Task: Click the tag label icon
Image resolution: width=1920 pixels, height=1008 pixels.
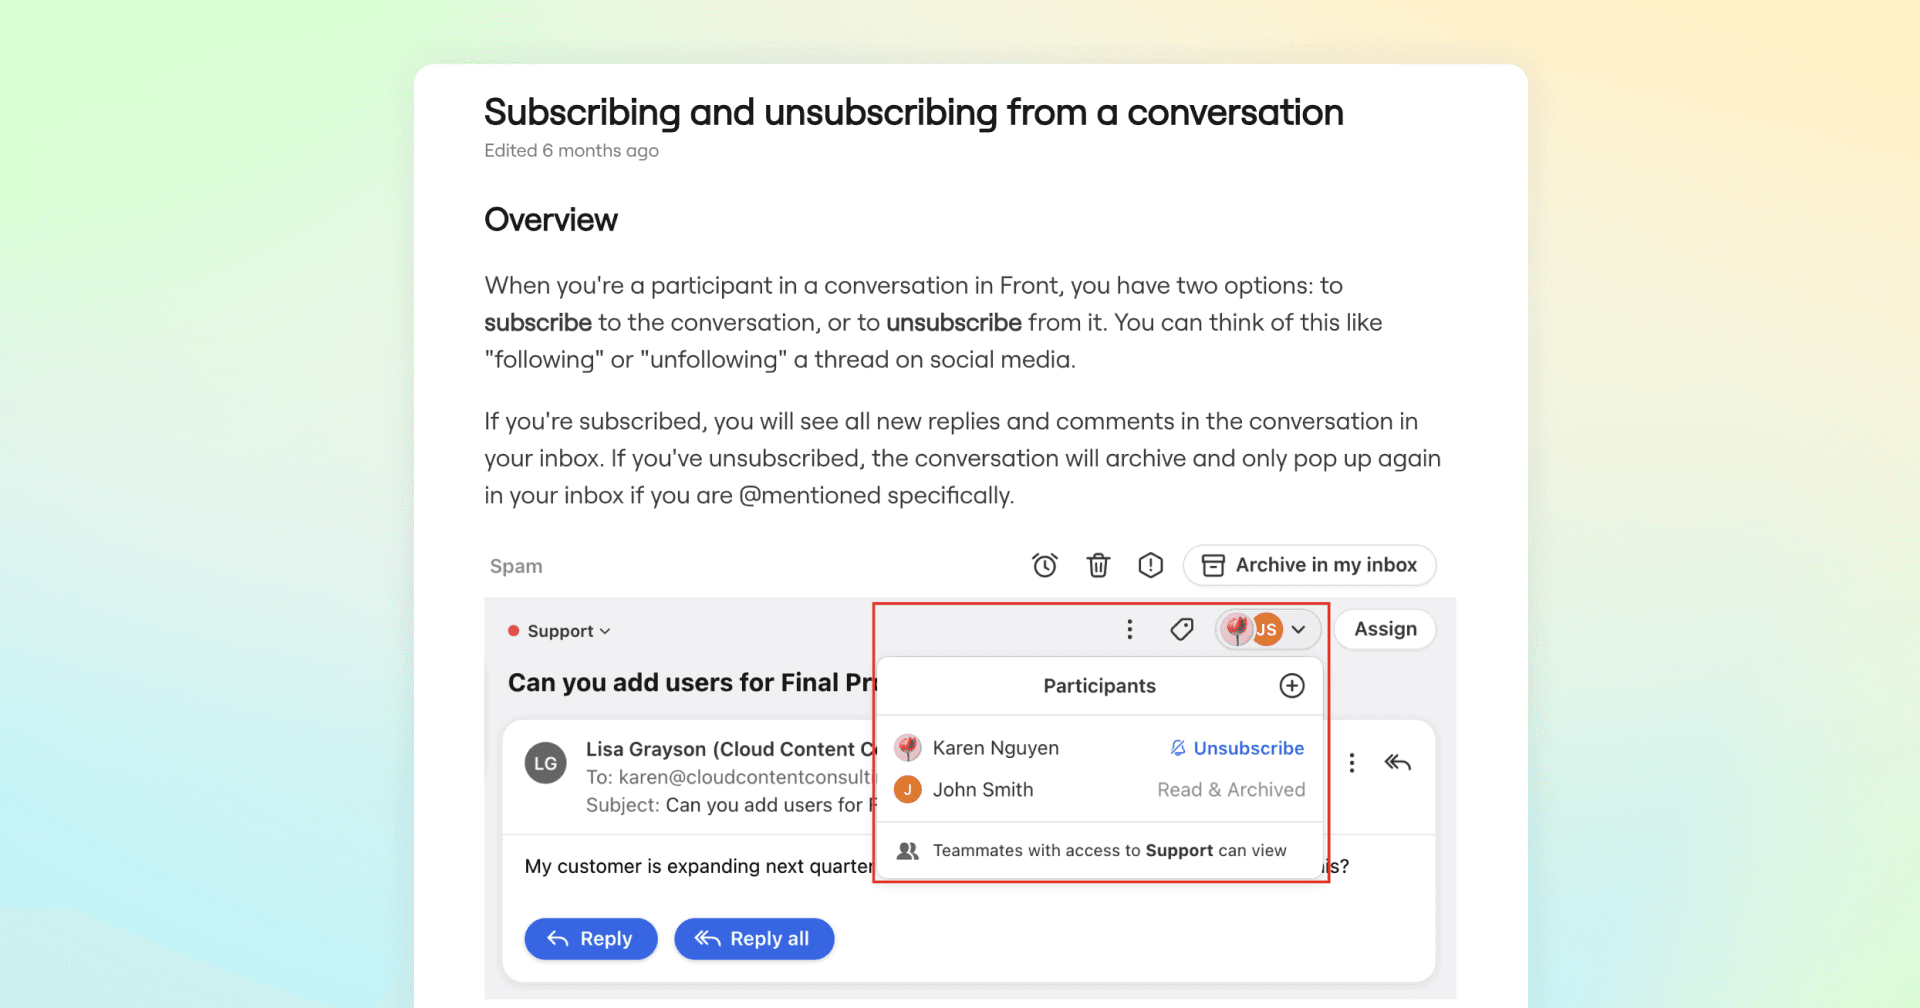Action: [1182, 629]
